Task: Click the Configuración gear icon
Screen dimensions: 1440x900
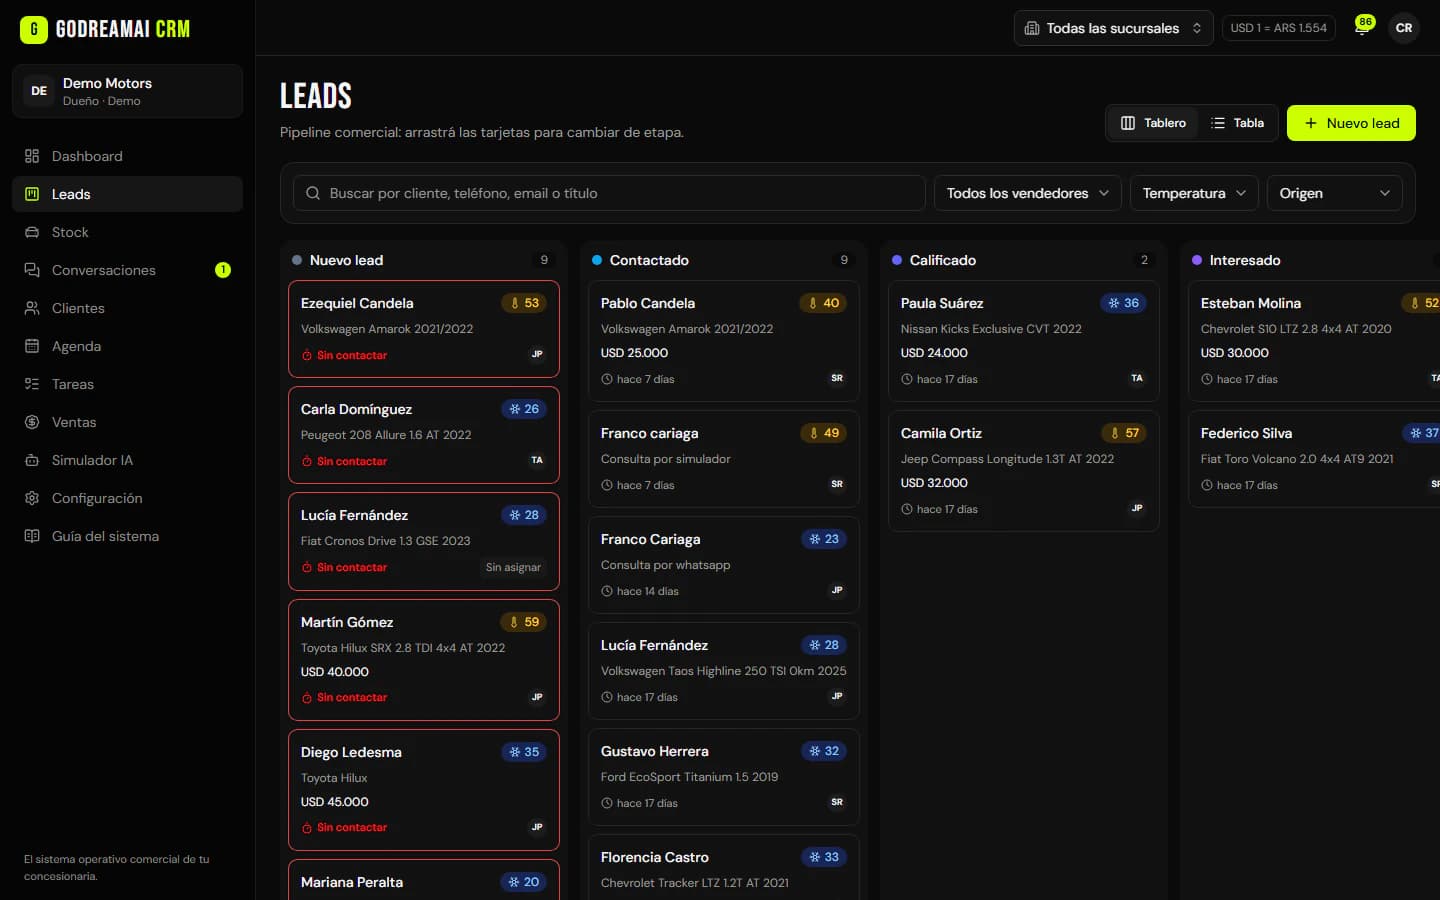Action: 32,498
